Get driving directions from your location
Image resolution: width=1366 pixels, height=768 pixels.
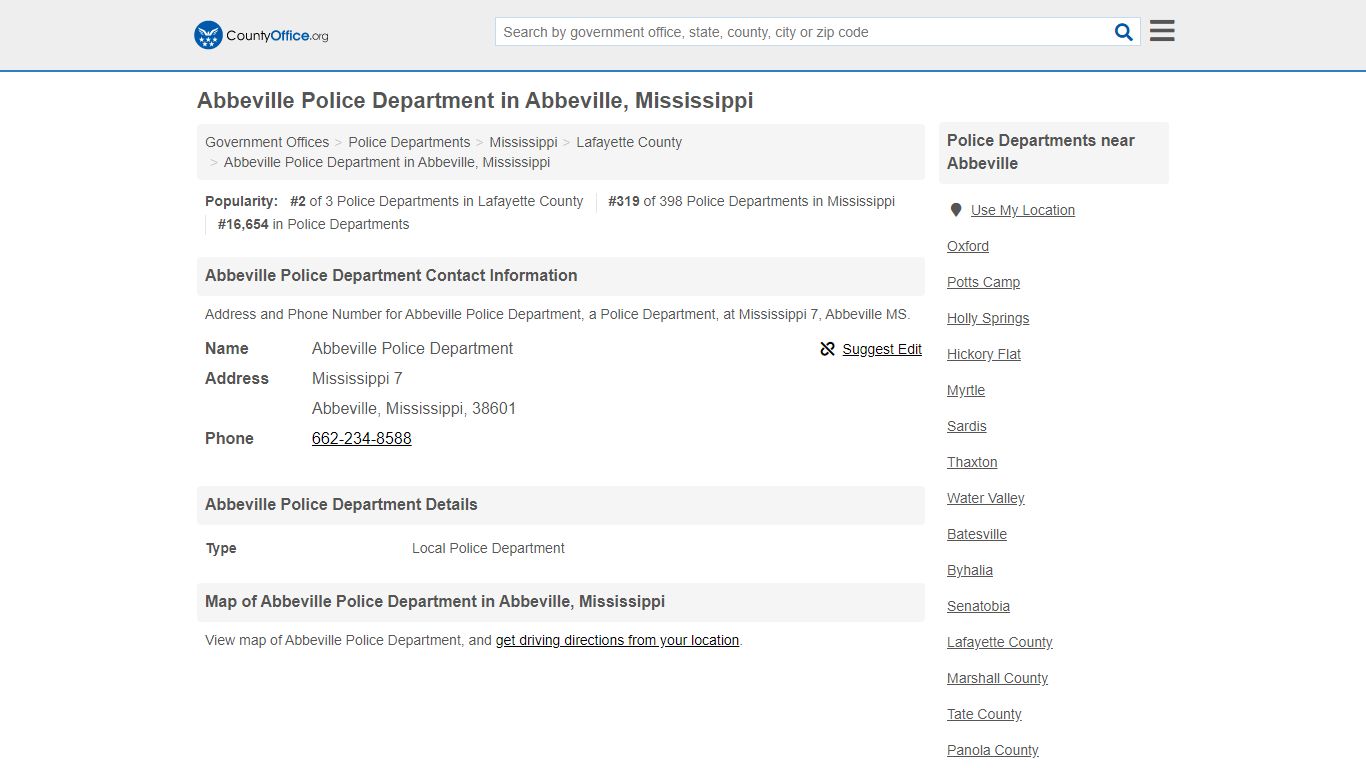pos(617,640)
